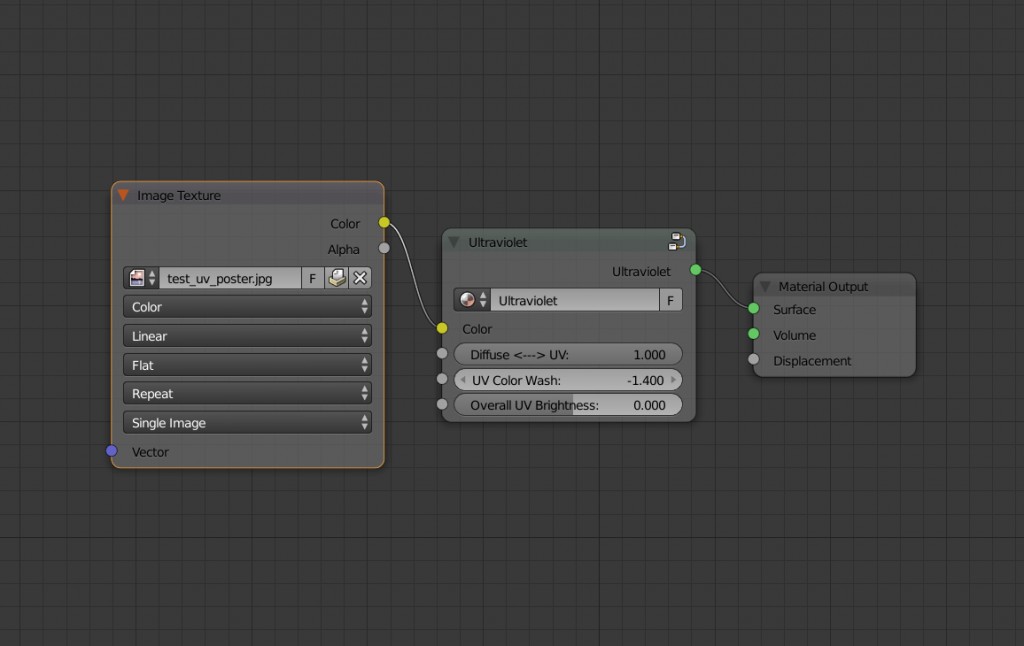1024x646 pixels.
Task: Toggle fake user F on Ultraviolet material
Action: pyautogui.click(x=670, y=299)
